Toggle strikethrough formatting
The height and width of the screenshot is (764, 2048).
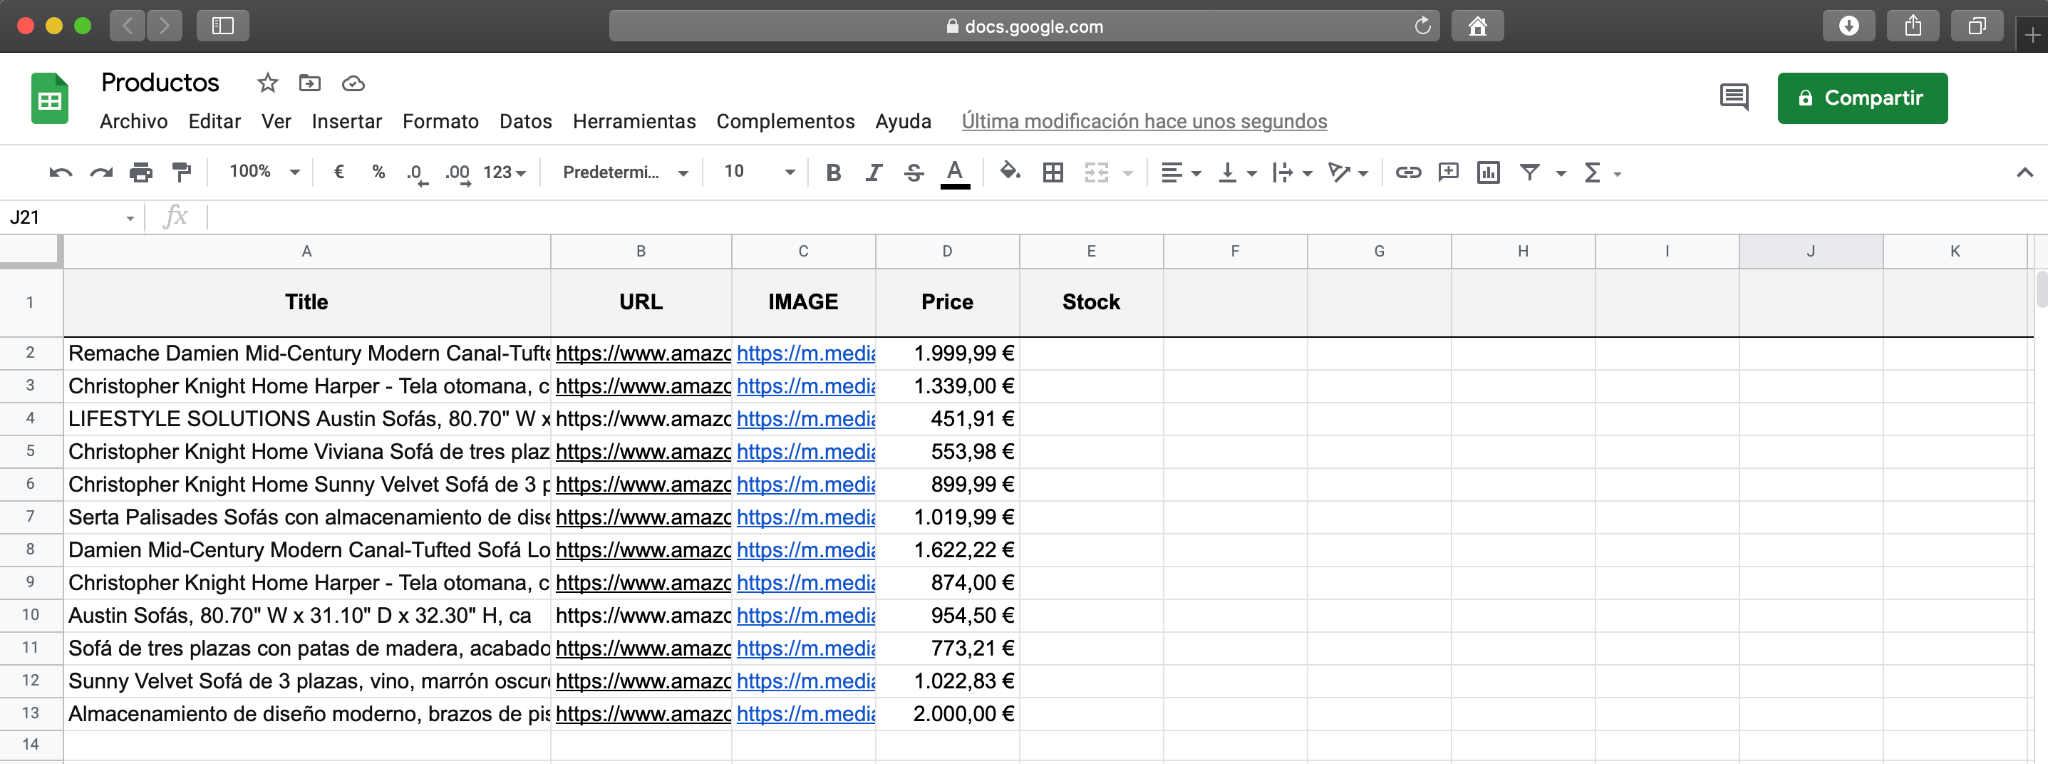[913, 172]
